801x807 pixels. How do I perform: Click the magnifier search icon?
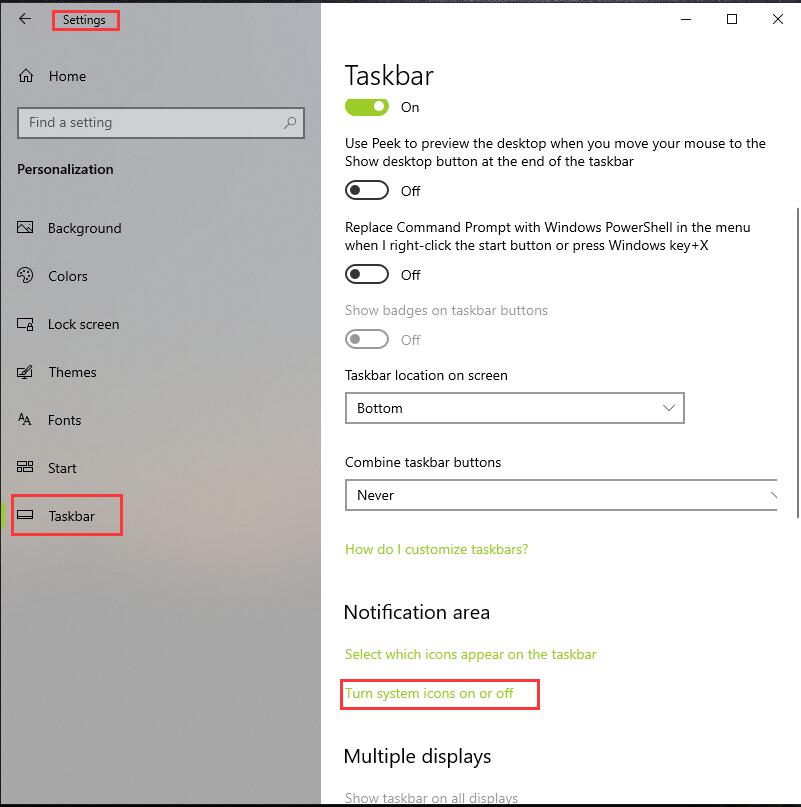290,122
